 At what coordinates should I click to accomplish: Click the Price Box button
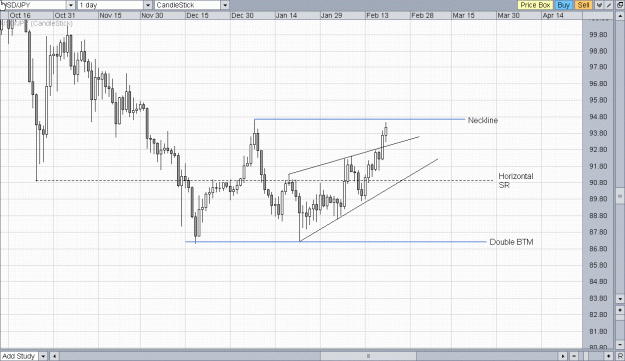pos(535,5)
